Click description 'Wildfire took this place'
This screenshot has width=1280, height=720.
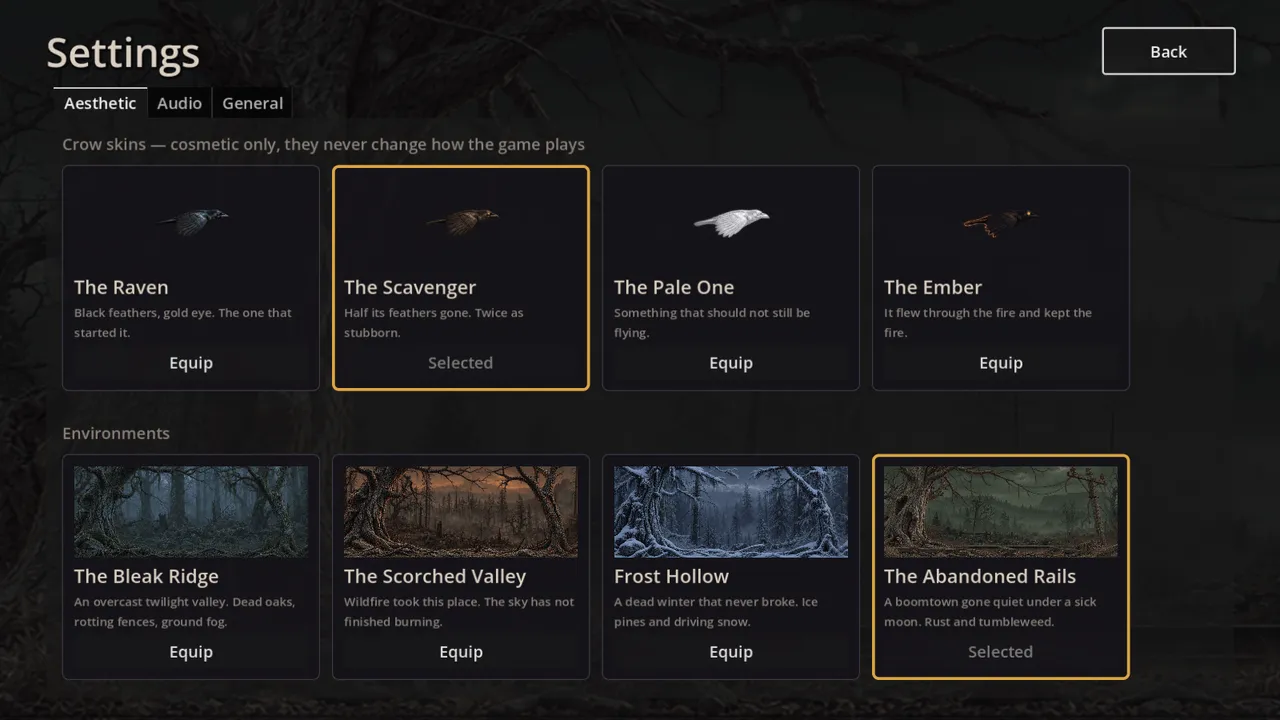coord(459,611)
